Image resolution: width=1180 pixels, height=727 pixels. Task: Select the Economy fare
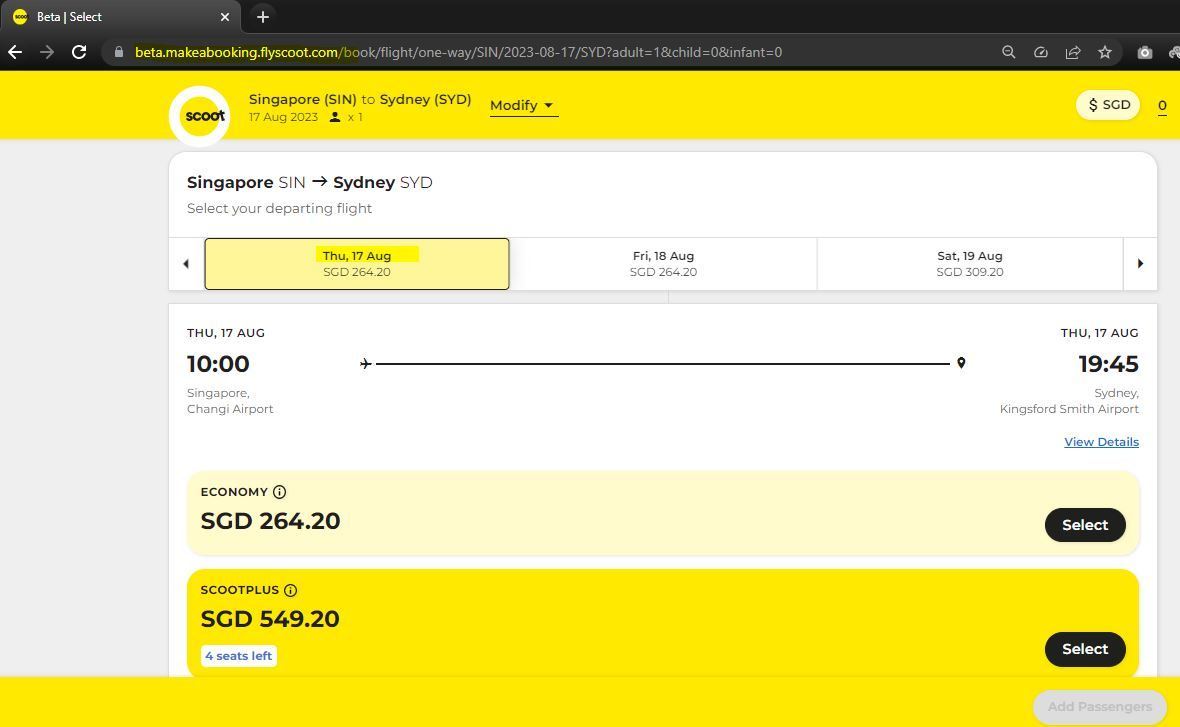1084,524
